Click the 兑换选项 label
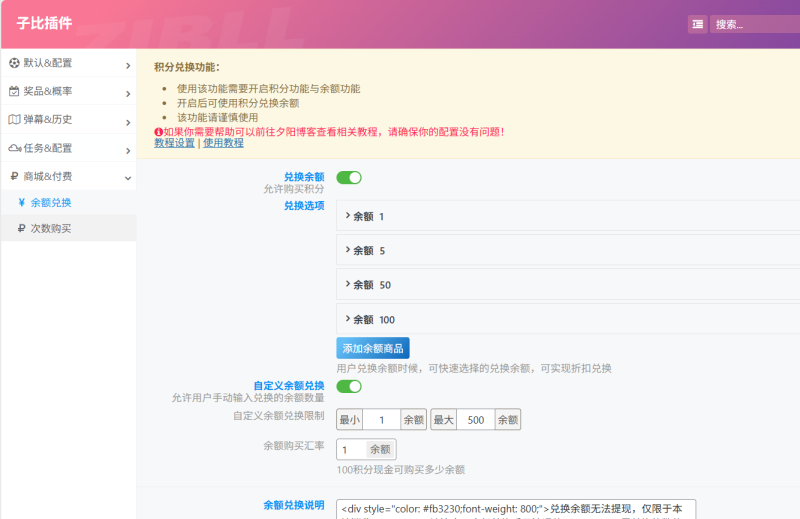 304,206
